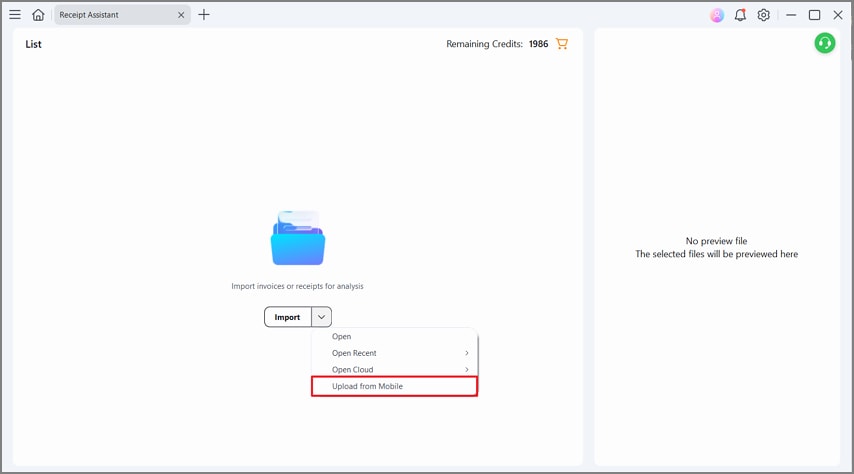Go to the Home screen icon
The width and height of the screenshot is (854, 474).
pos(38,15)
